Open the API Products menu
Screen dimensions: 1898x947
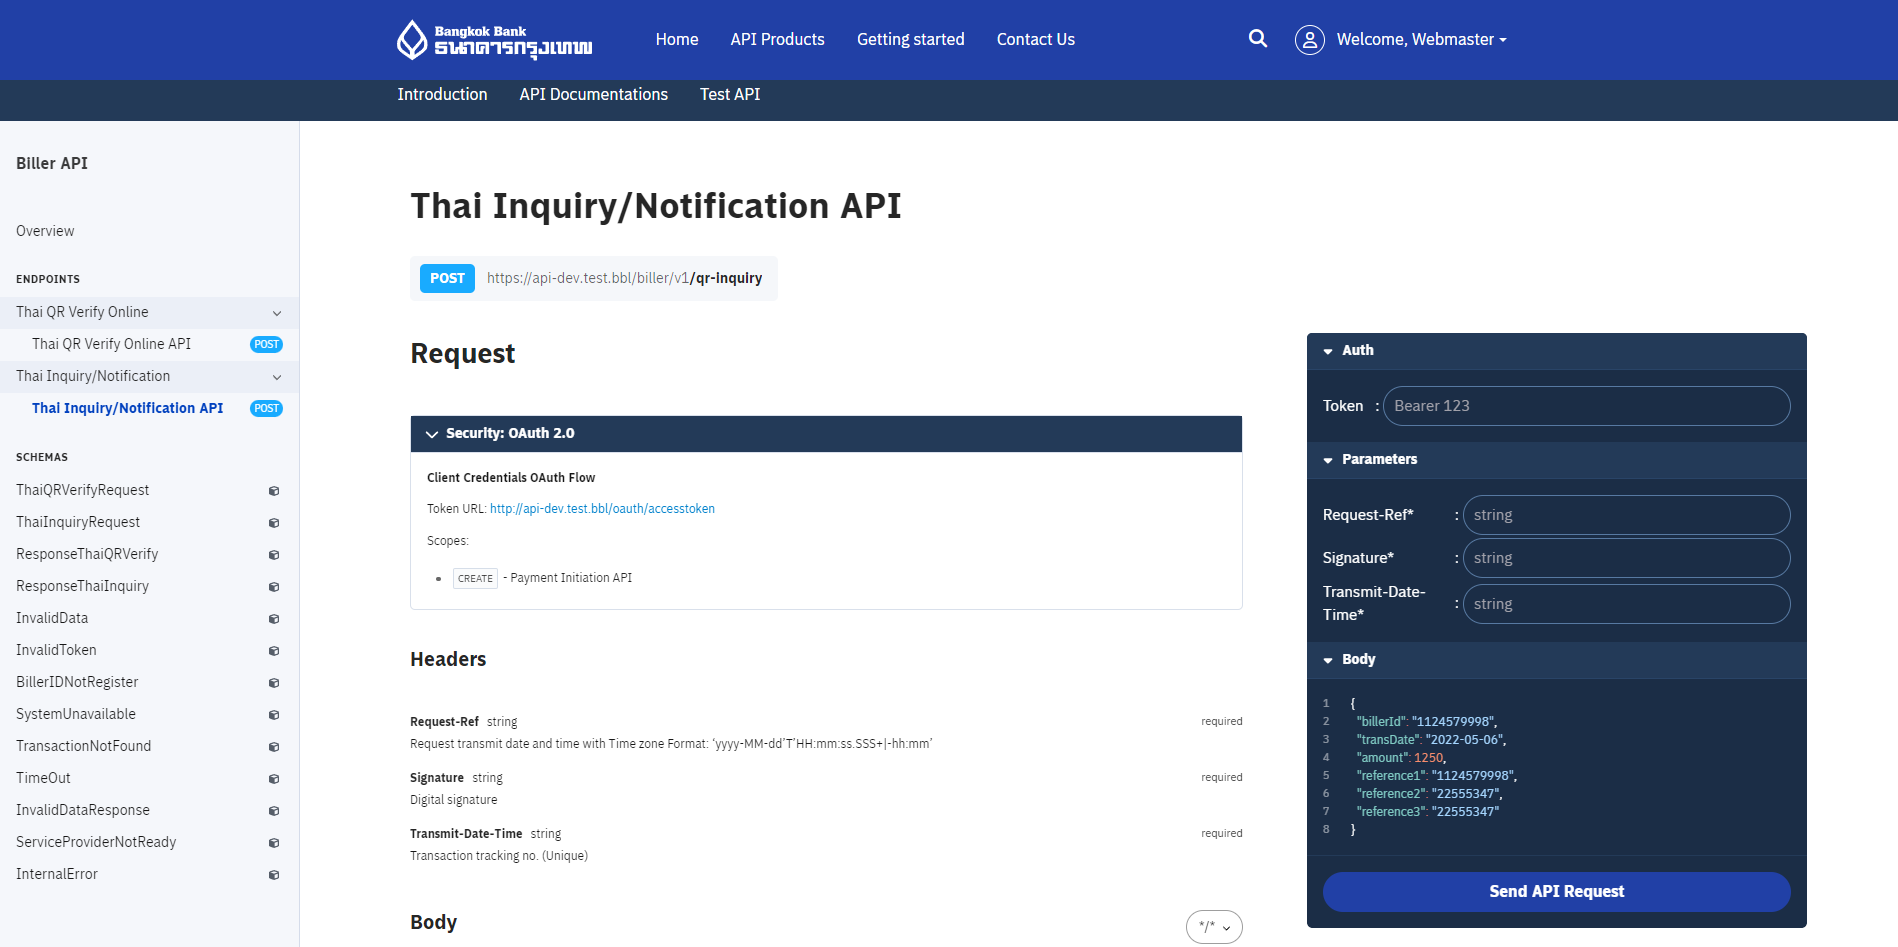click(777, 39)
